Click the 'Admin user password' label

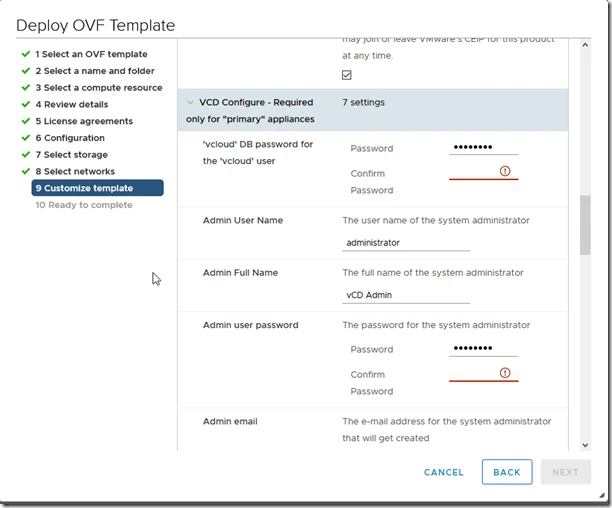251,325
